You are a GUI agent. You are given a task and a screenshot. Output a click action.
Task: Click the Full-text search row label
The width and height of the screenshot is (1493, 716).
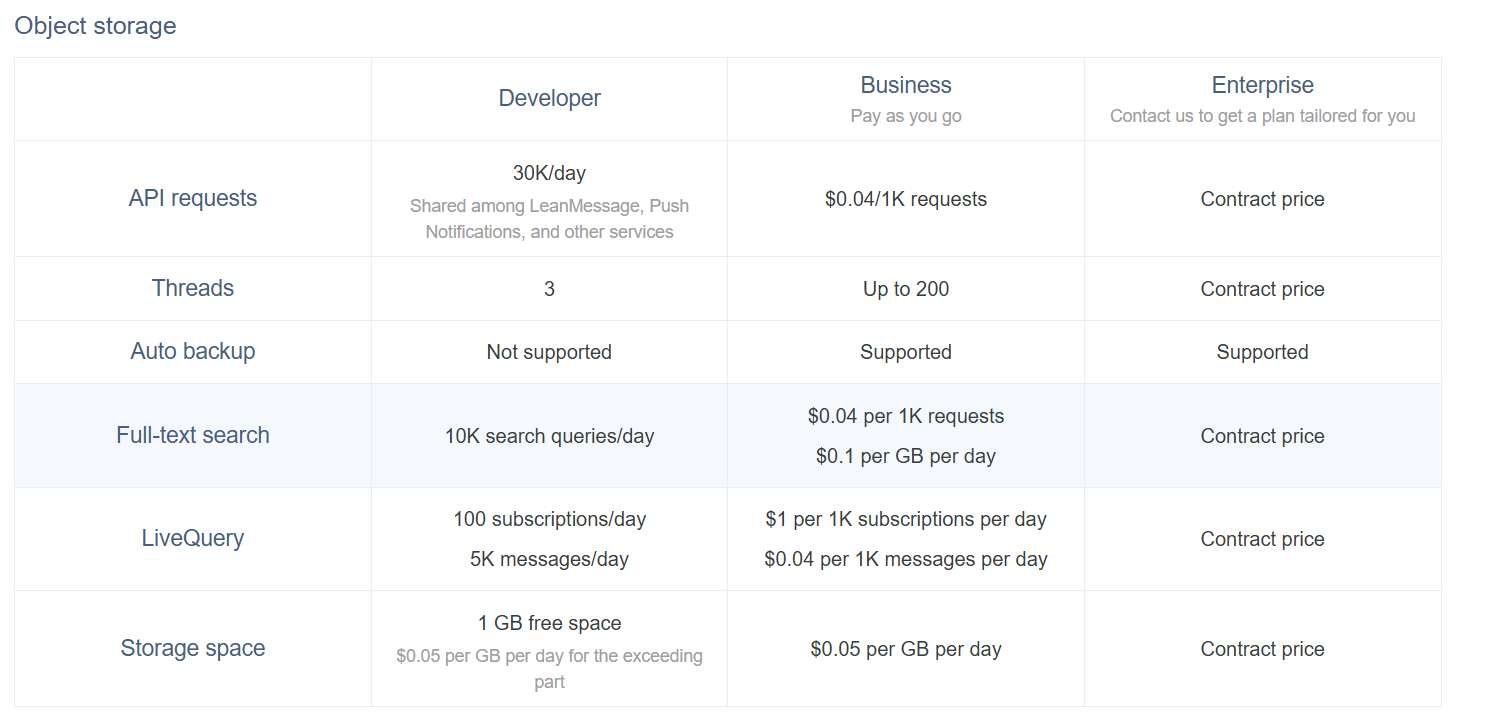coord(193,435)
